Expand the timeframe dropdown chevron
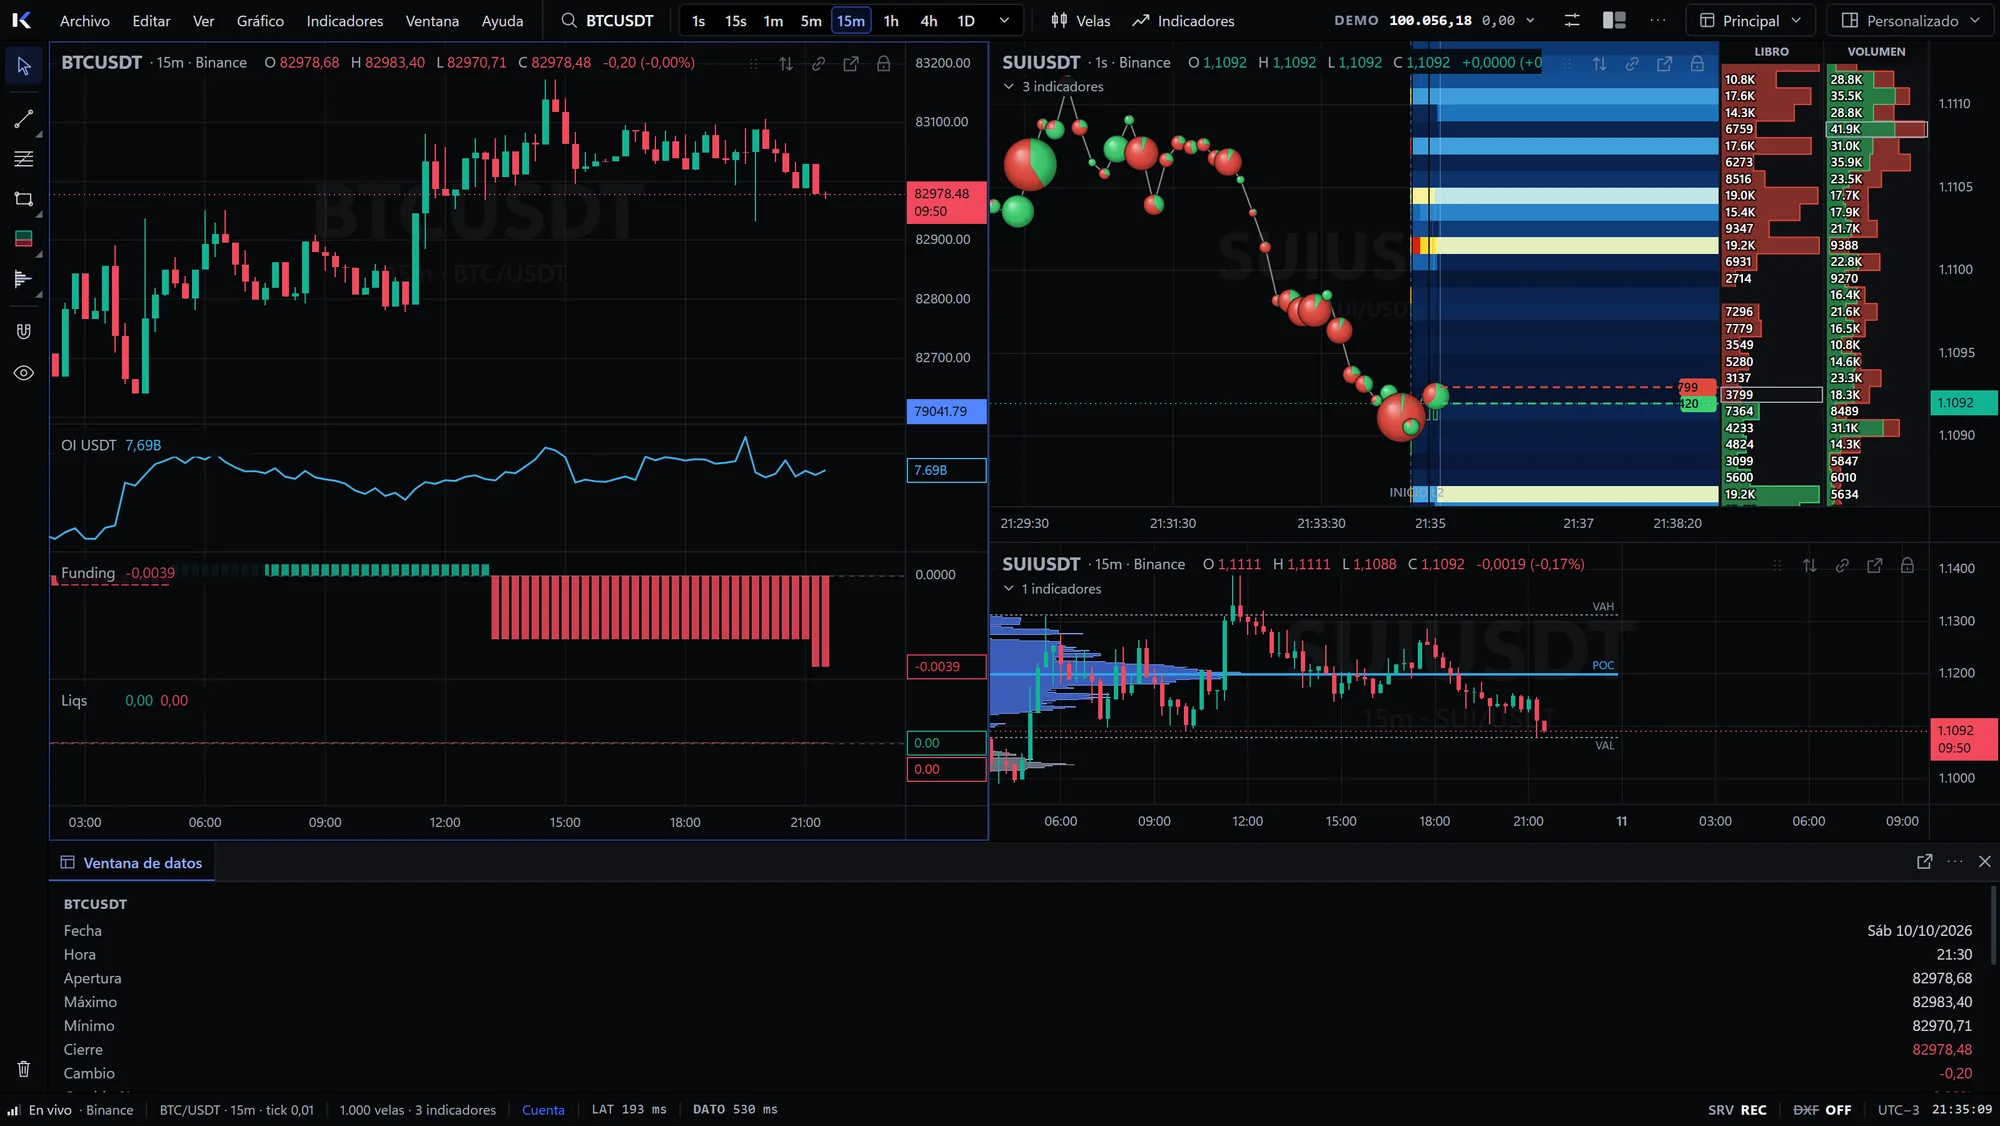 tap(1004, 20)
